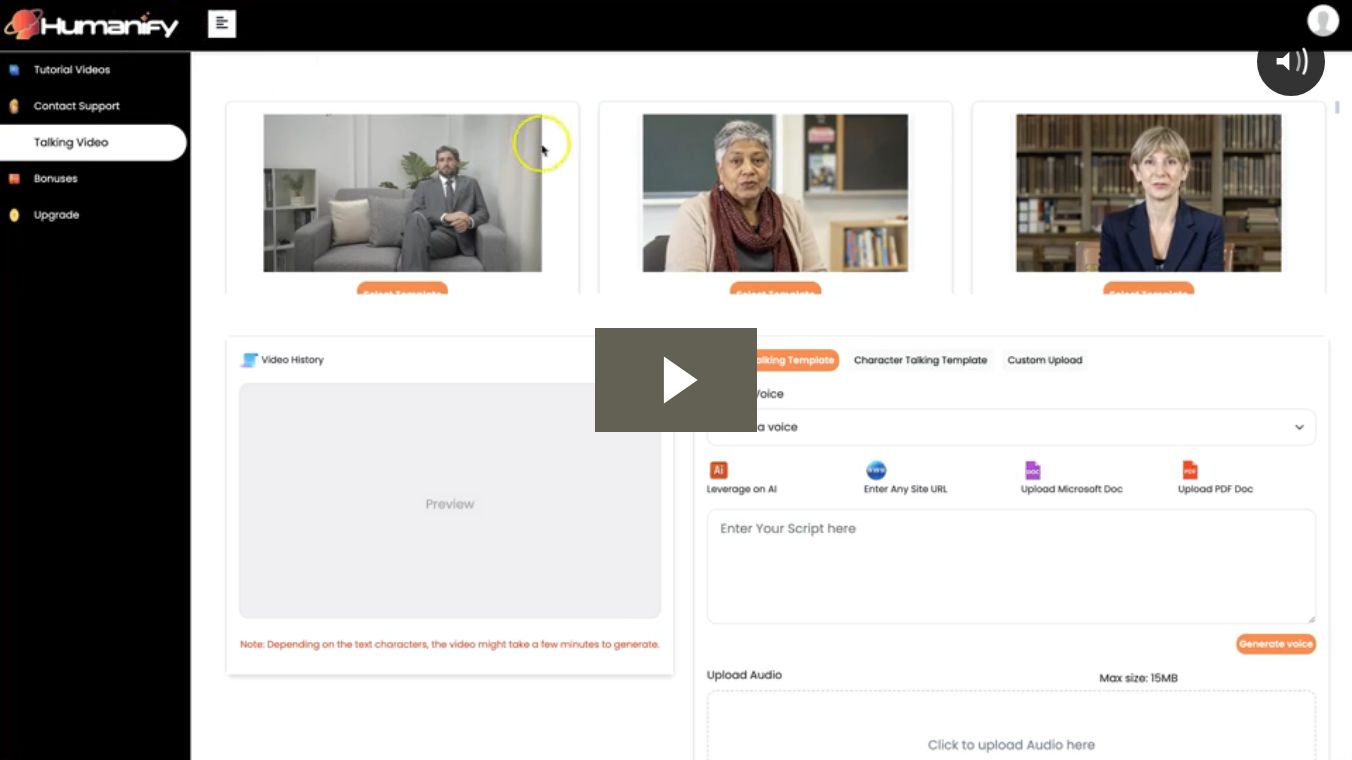The height and width of the screenshot is (760, 1352).
Task: Select the woman in library template thumbnail
Action: pos(1148,193)
